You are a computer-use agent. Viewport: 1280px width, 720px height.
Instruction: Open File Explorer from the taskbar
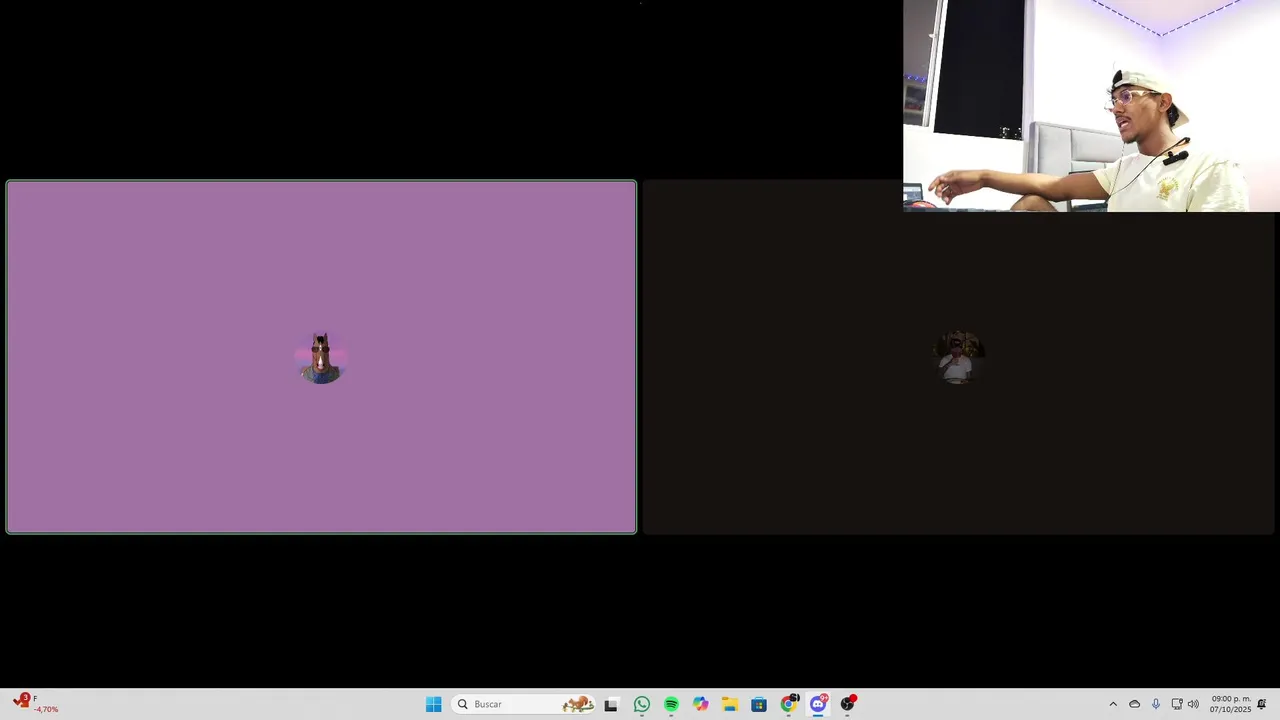pos(730,704)
